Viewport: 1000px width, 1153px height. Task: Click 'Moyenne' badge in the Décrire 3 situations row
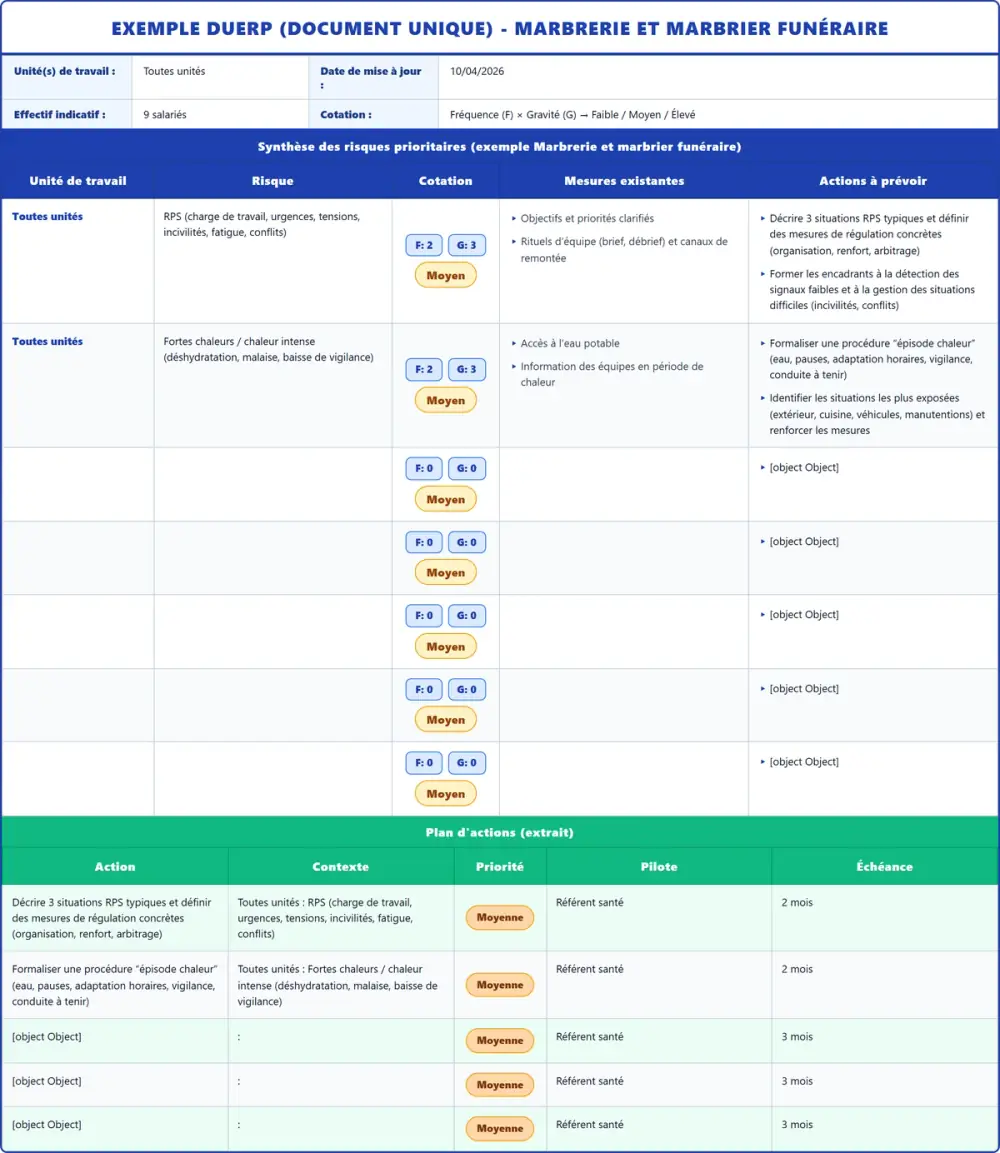500,918
